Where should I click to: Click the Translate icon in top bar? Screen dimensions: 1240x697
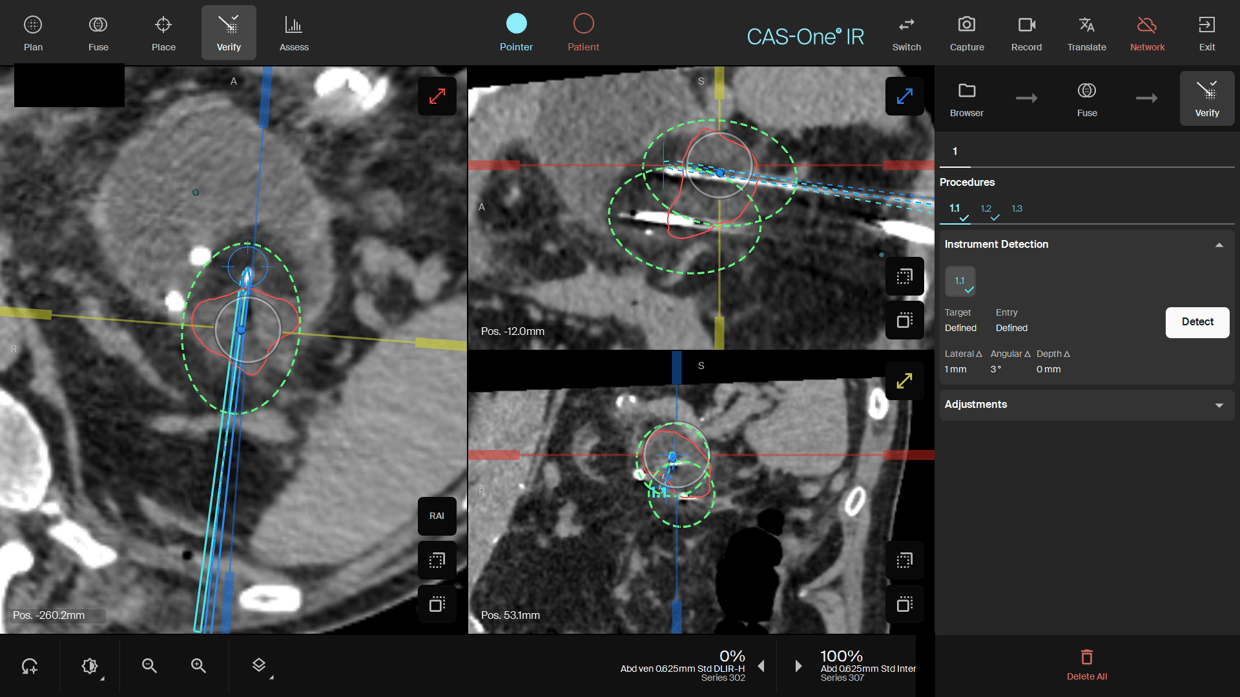click(x=1086, y=33)
